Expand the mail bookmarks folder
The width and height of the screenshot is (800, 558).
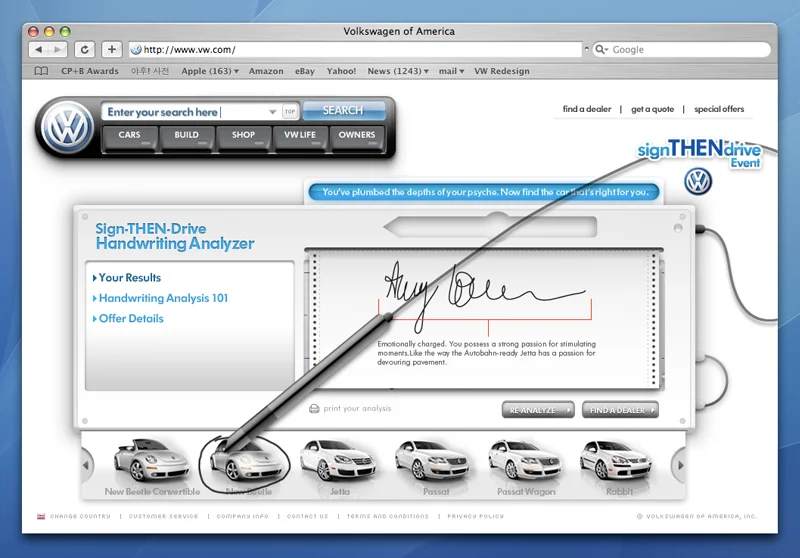pos(451,71)
